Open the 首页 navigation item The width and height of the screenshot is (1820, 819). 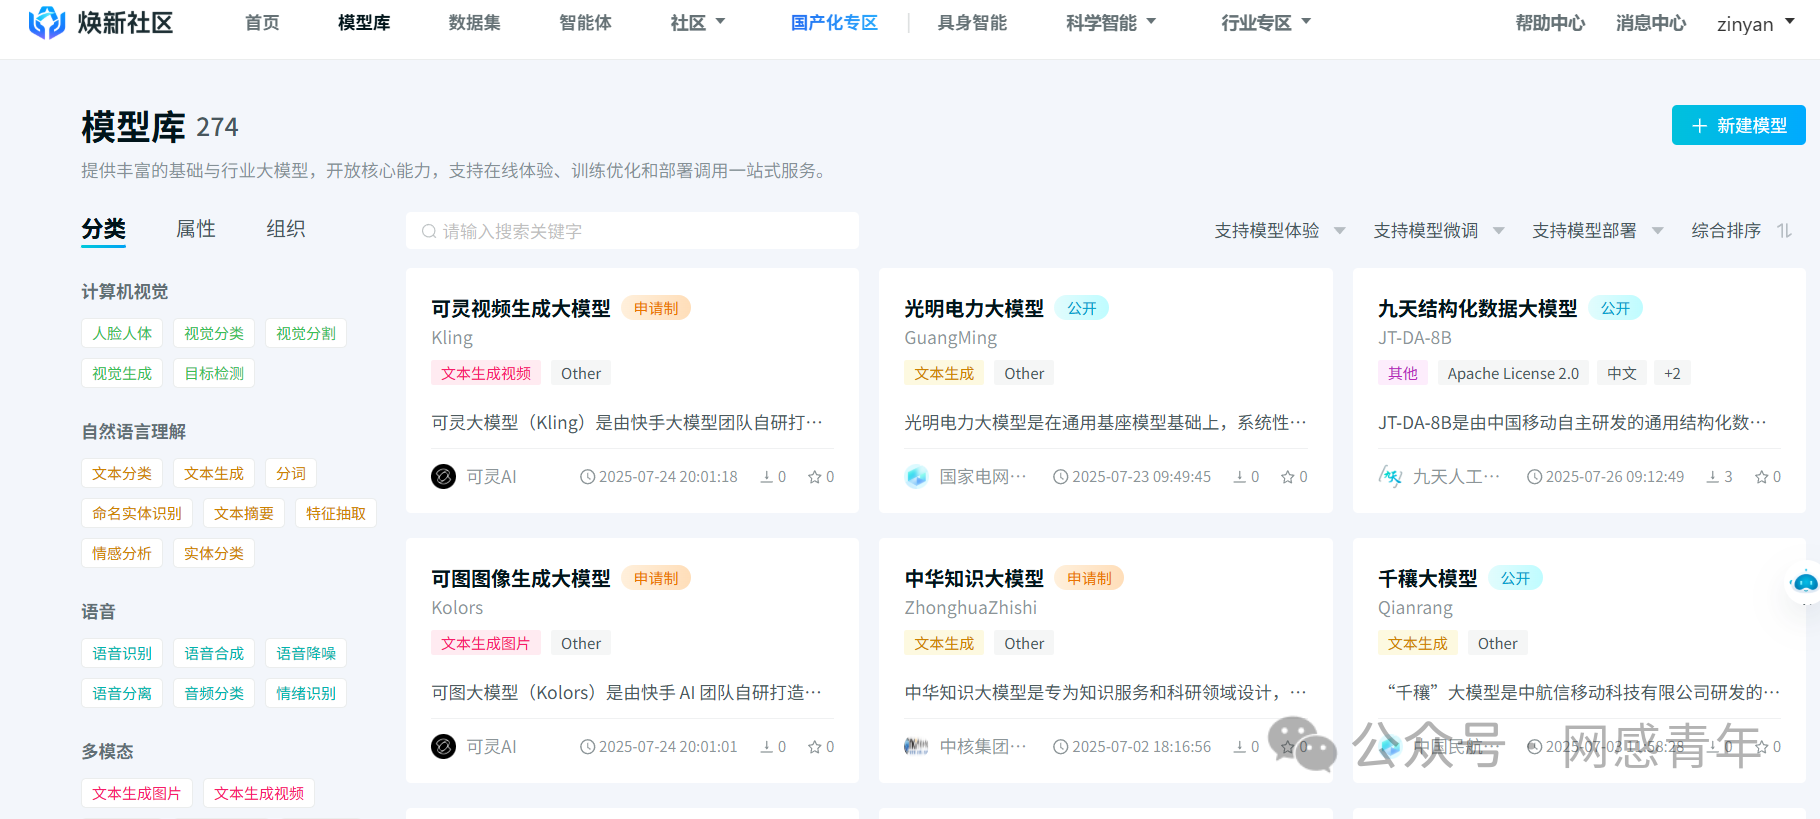263,22
